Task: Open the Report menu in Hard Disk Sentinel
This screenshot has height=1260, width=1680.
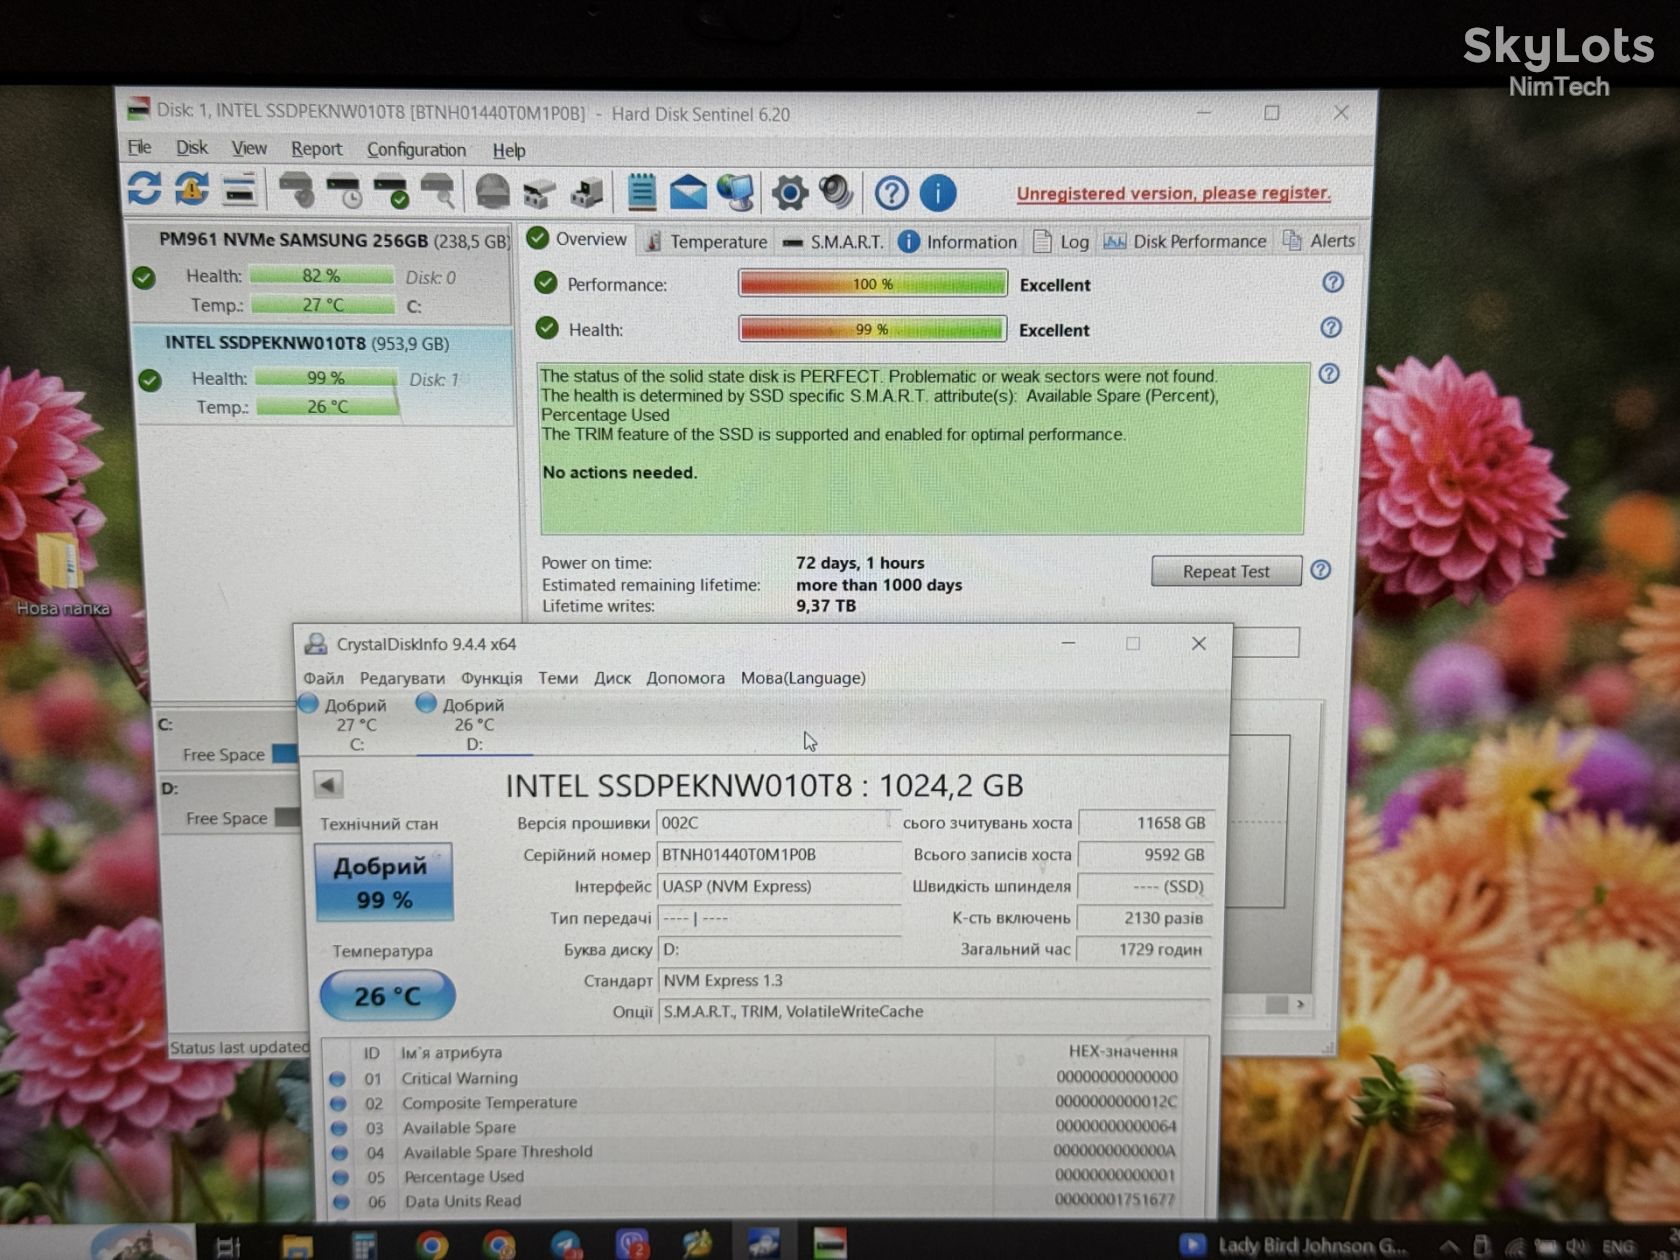Action: tap(316, 148)
